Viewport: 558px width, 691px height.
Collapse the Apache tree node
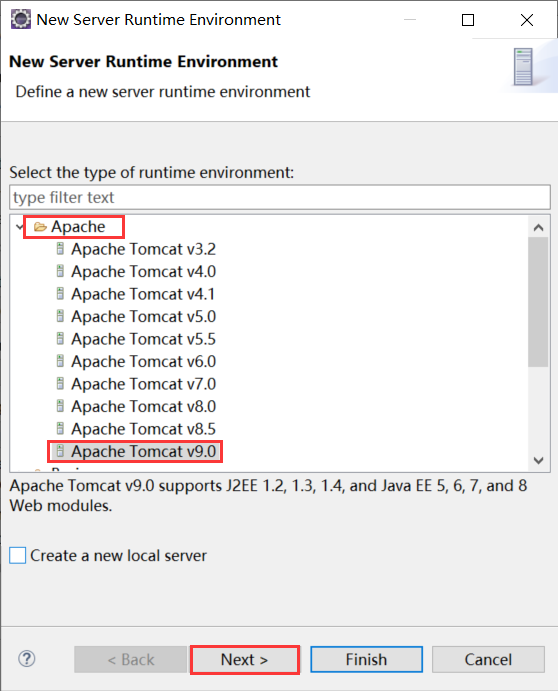19,227
